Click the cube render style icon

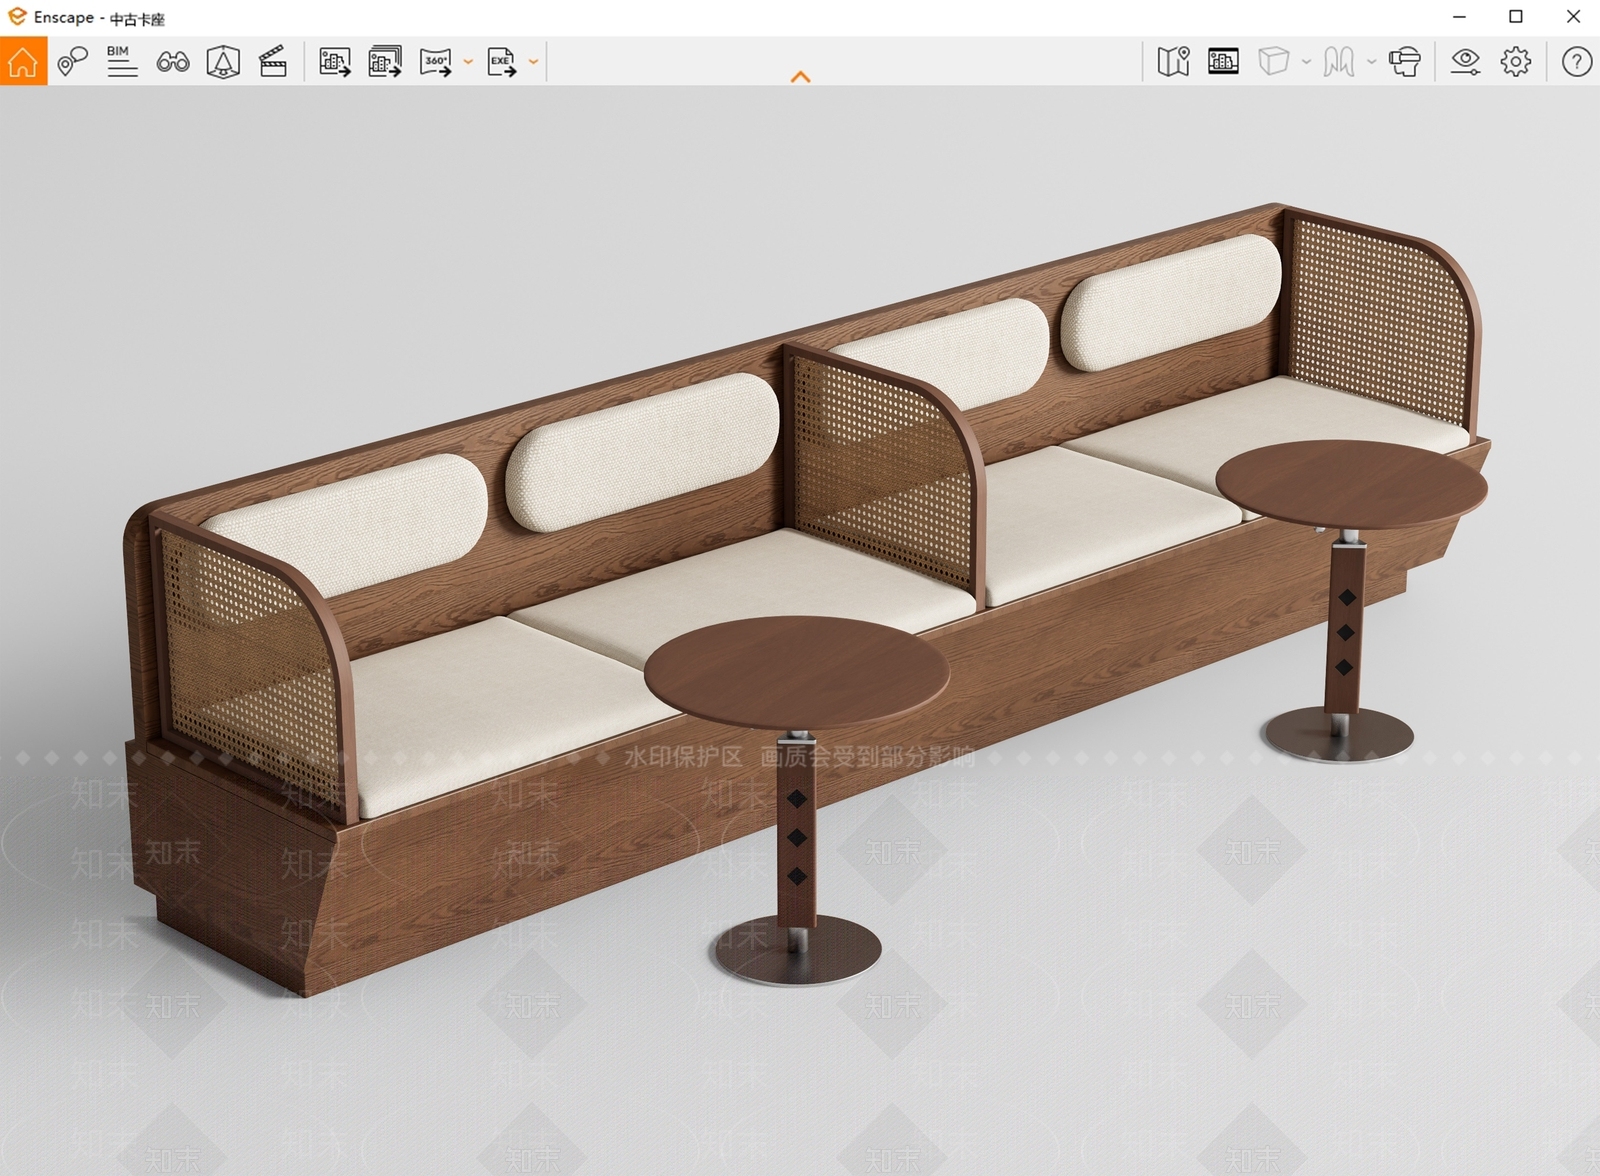pyautogui.click(x=1274, y=62)
